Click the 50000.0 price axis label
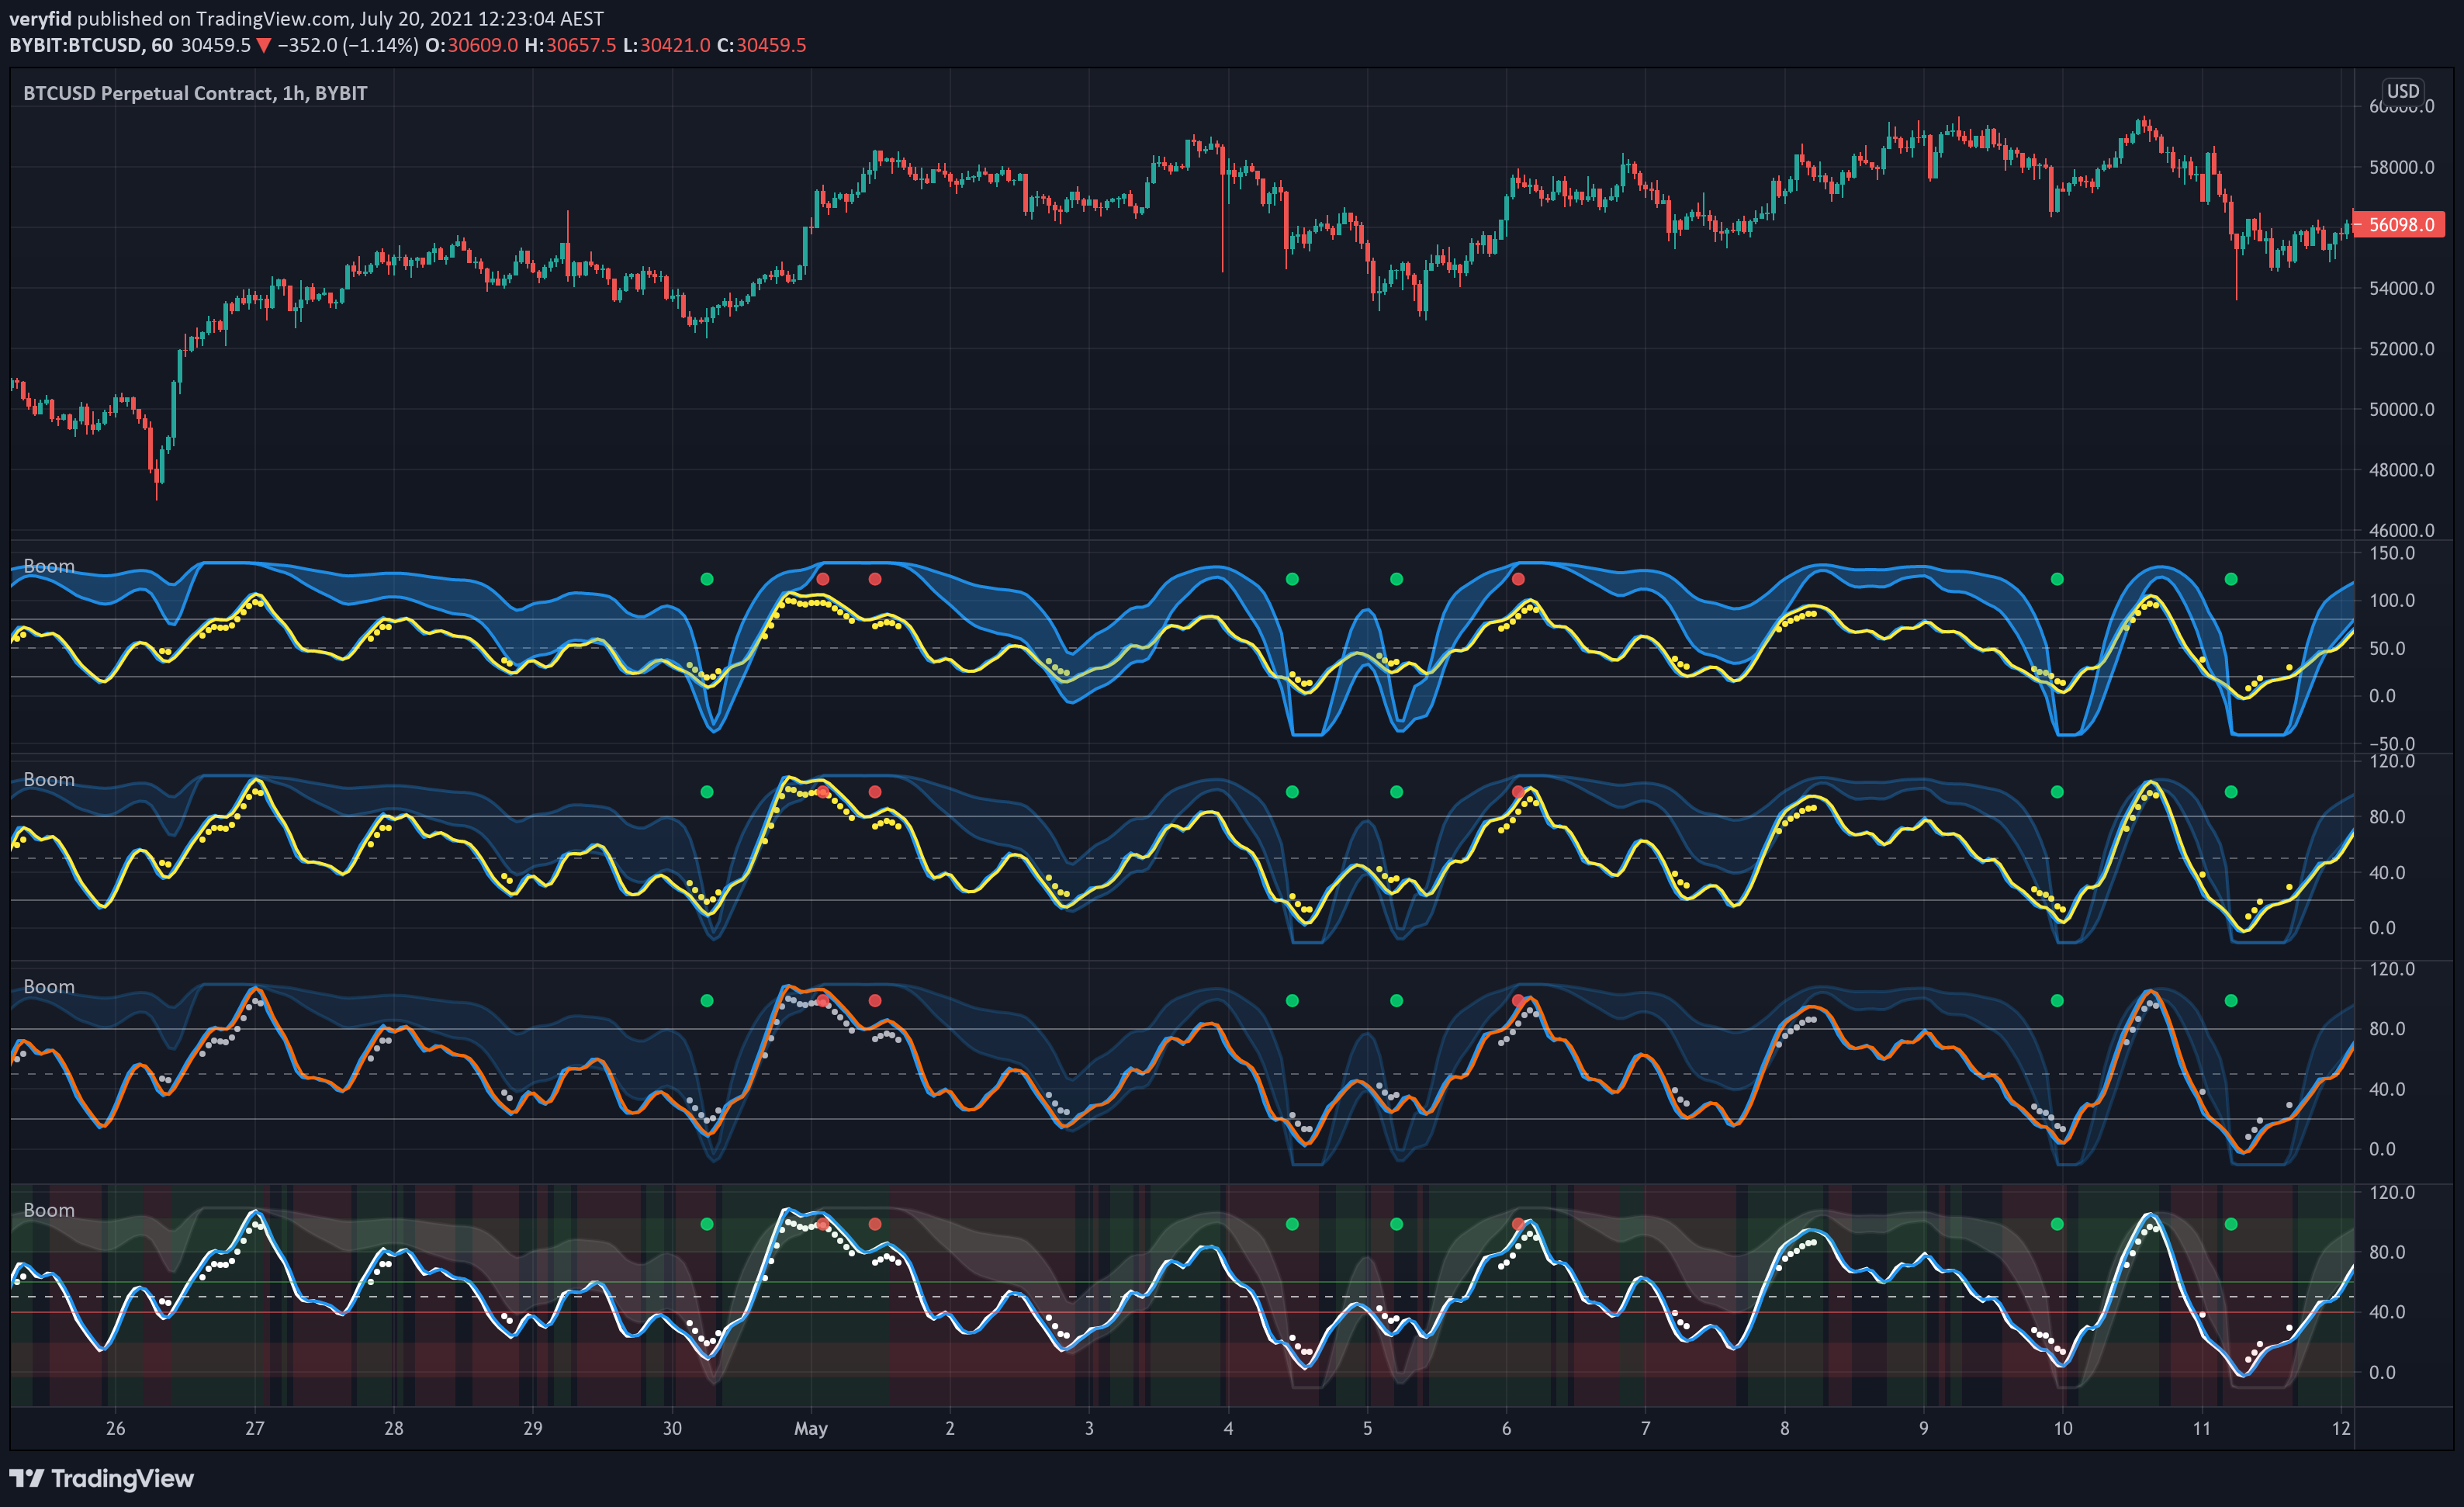The width and height of the screenshot is (2464, 1507). click(2401, 409)
